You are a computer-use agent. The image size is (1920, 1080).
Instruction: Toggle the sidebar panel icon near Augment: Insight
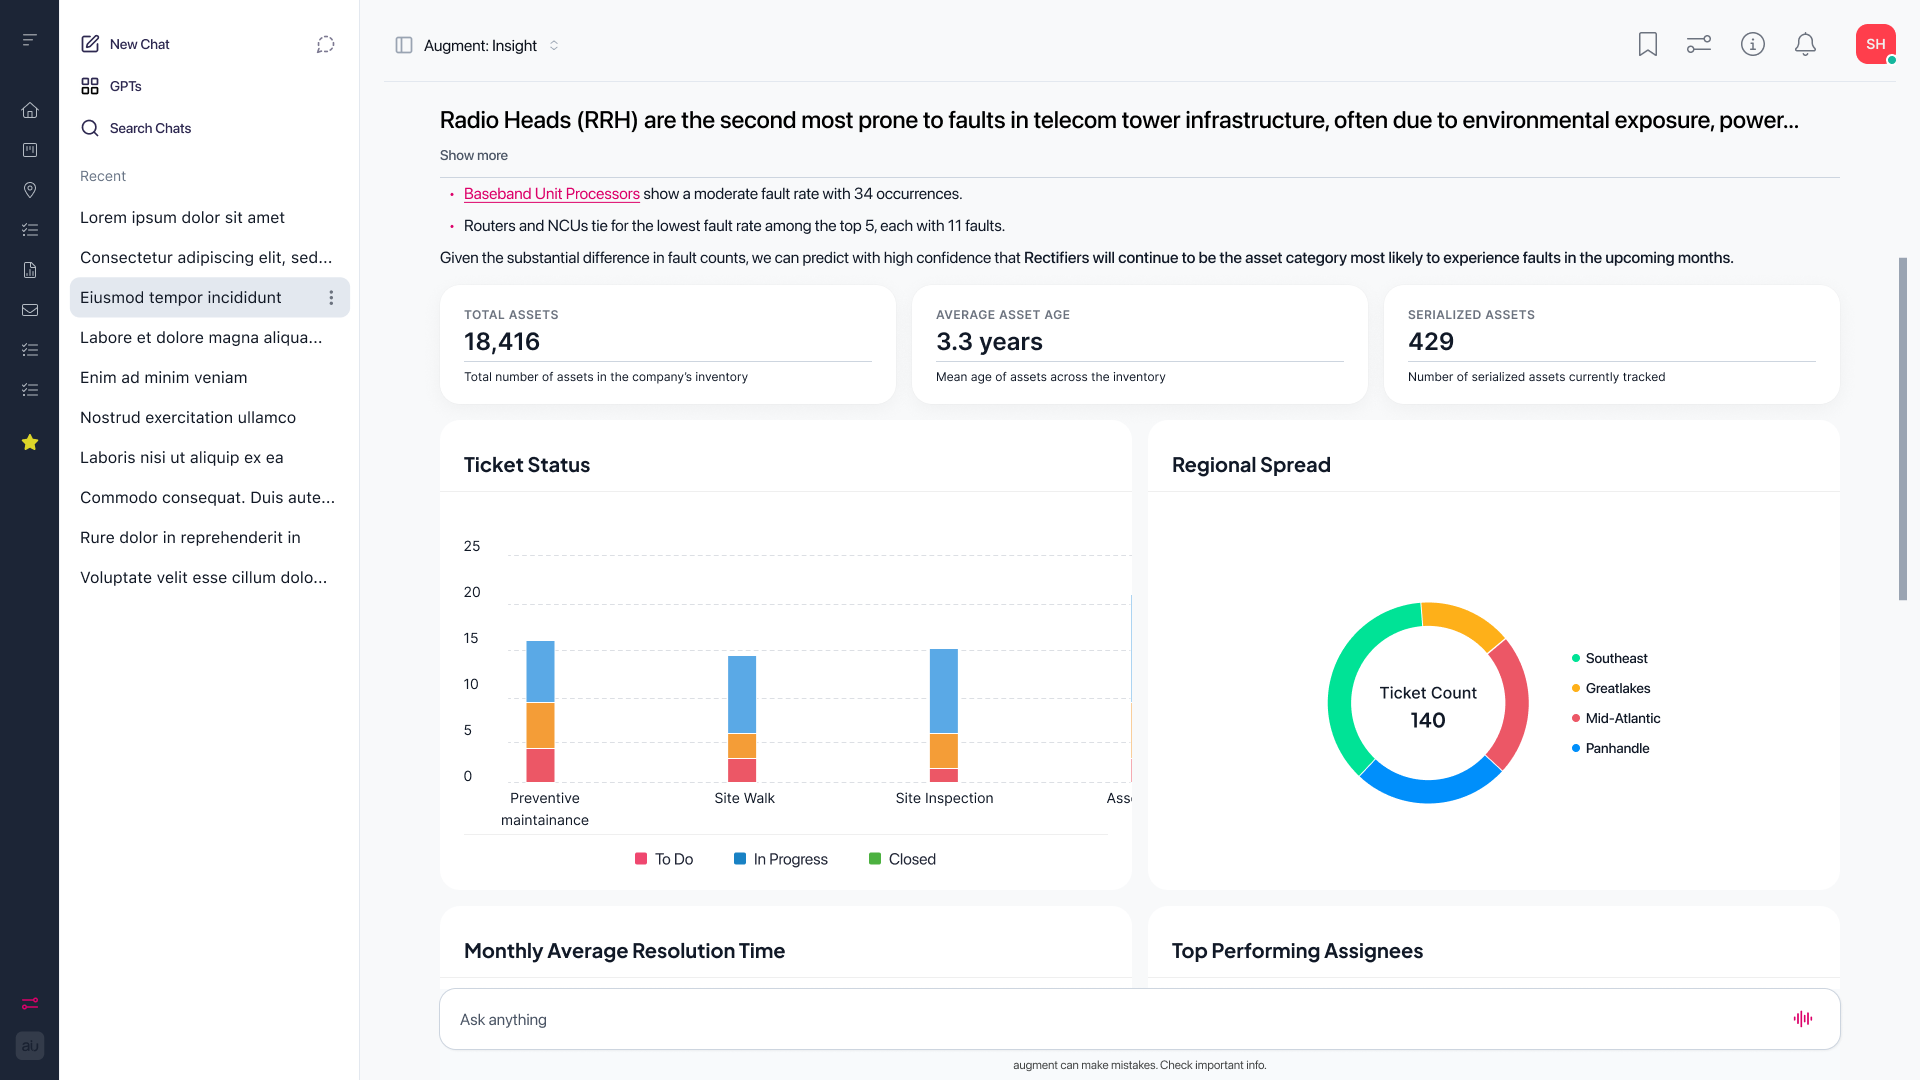coord(404,45)
